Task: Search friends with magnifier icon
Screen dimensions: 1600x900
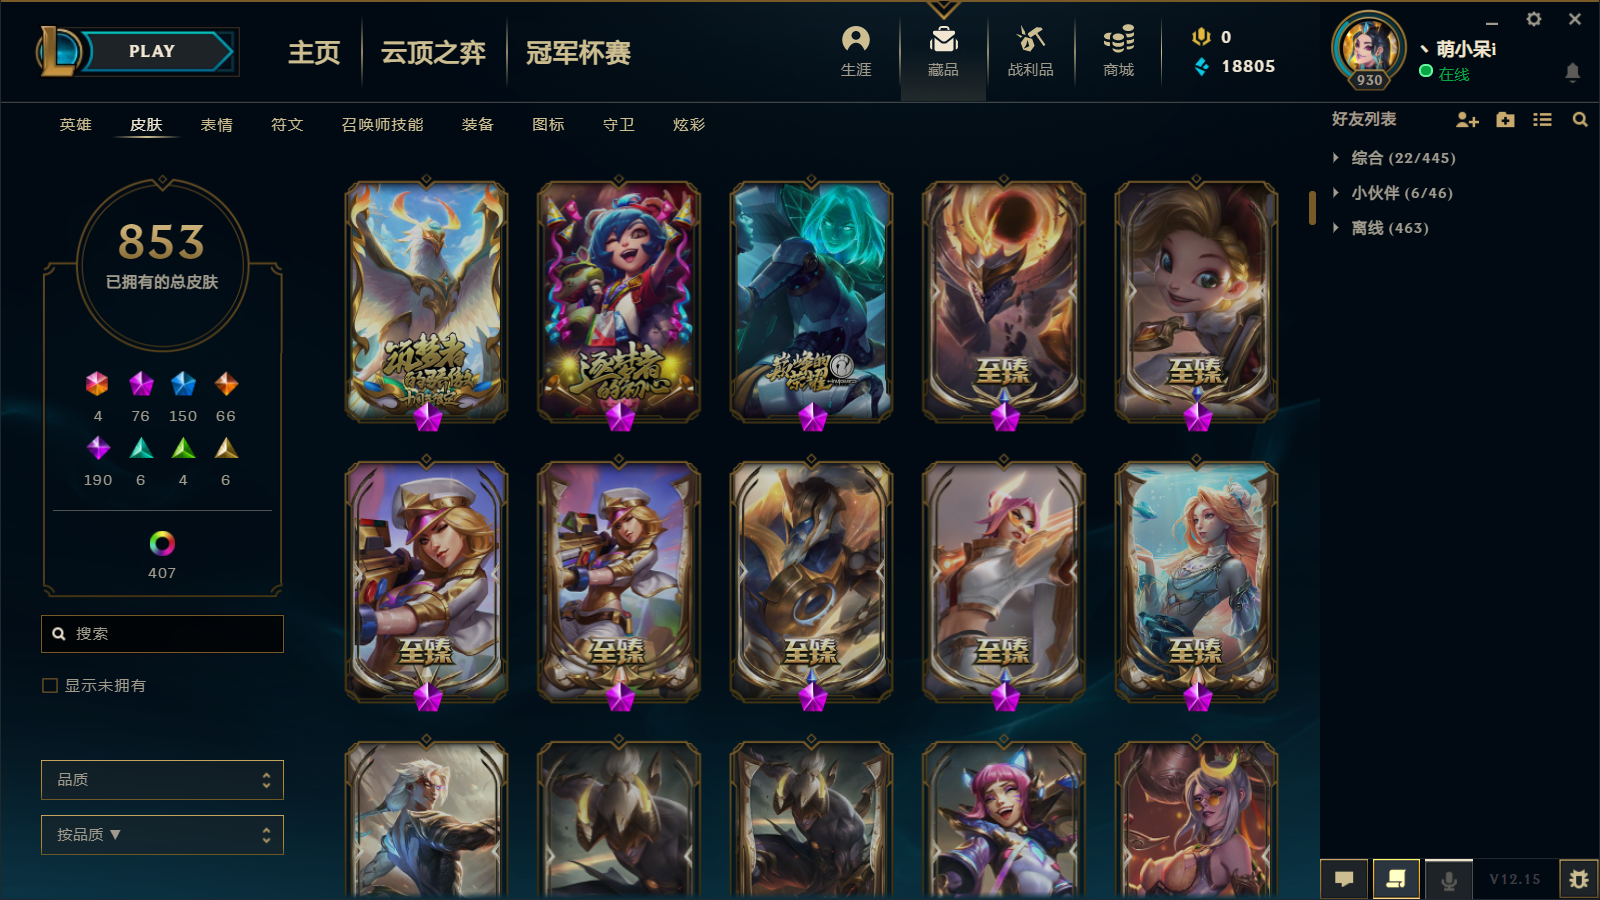Action: [1580, 120]
